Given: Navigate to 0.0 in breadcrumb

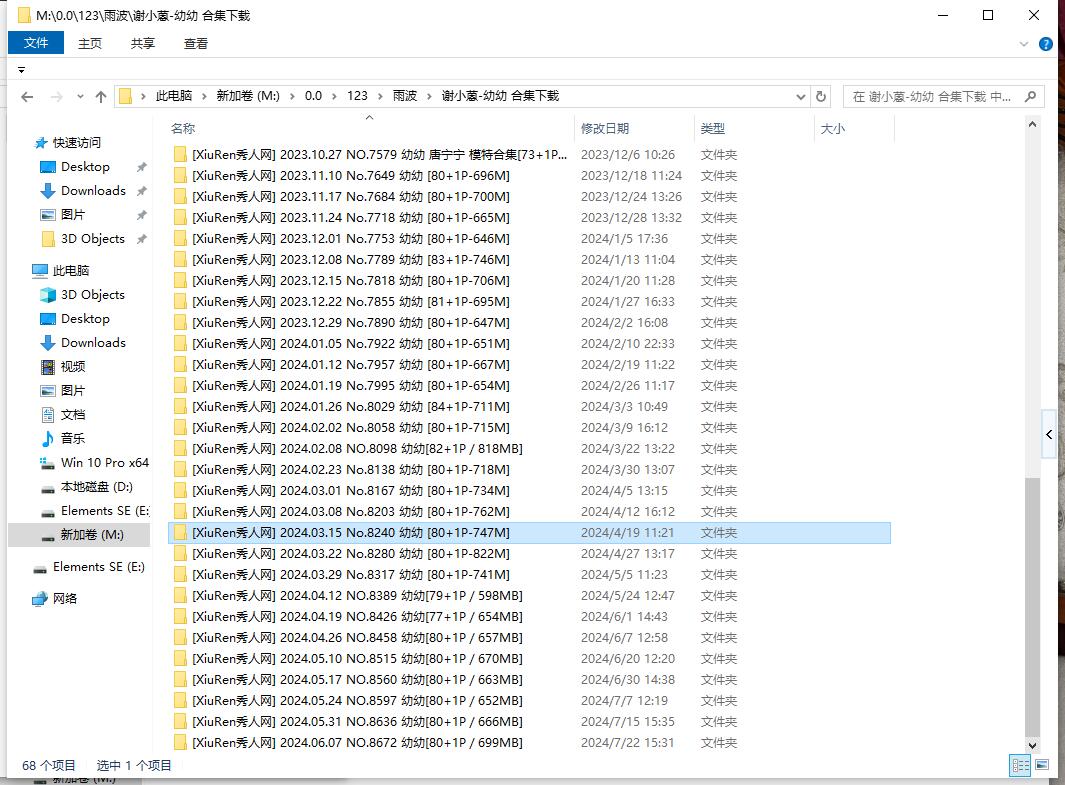Looking at the screenshot, I should pyautogui.click(x=313, y=96).
